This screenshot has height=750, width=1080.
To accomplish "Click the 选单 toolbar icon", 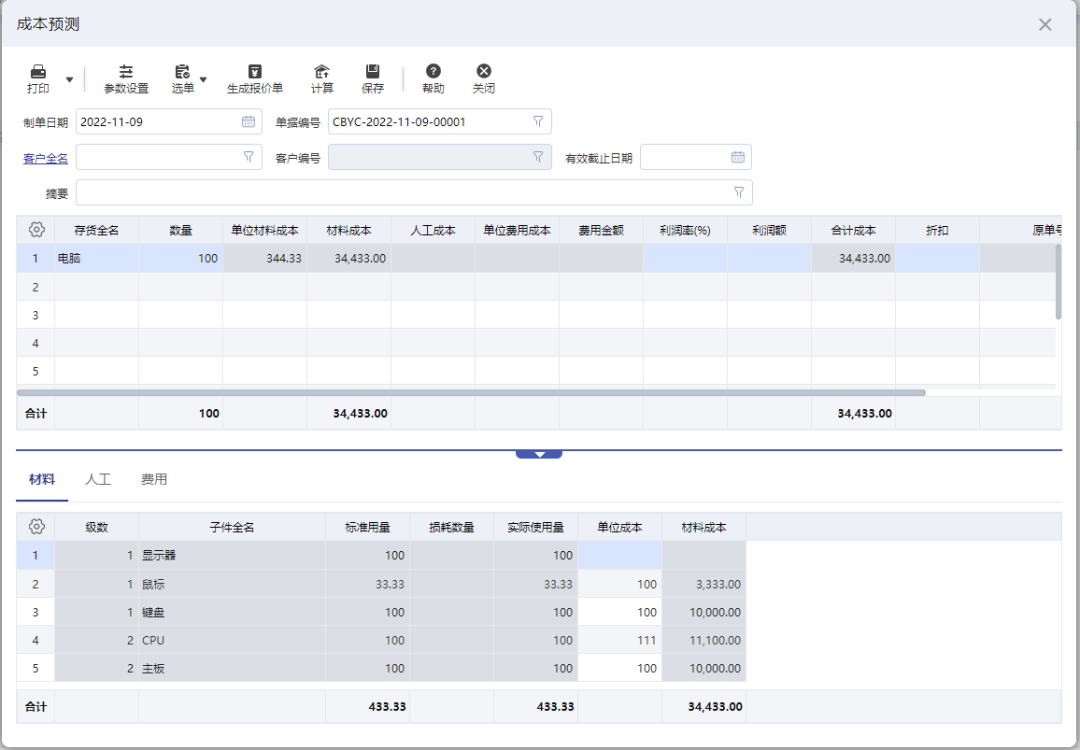I will [x=182, y=72].
